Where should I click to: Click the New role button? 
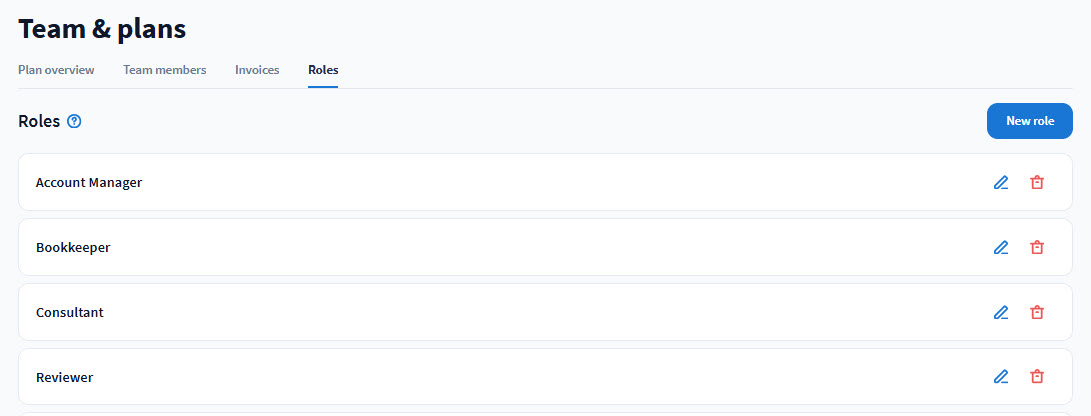[x=1029, y=121]
